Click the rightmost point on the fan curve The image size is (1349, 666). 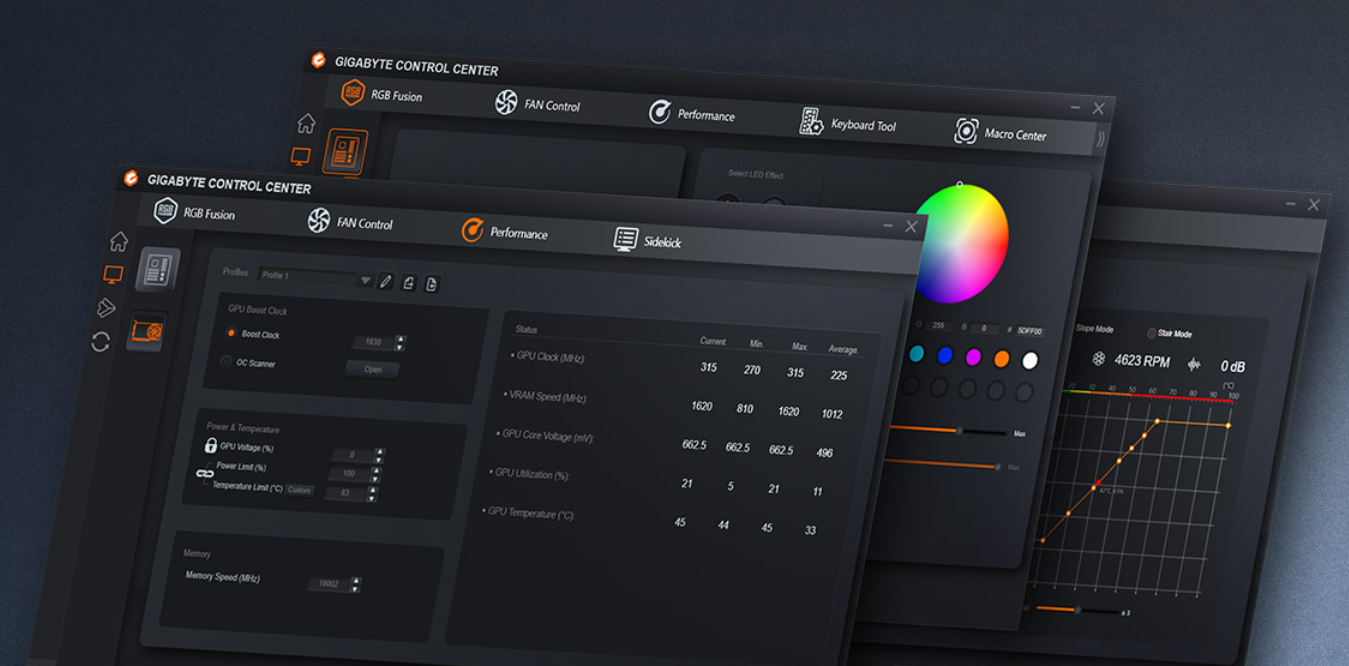pyautogui.click(x=1229, y=426)
